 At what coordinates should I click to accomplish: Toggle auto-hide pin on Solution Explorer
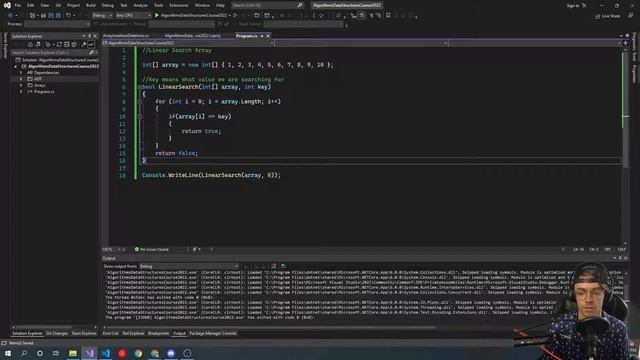(x=89, y=36)
